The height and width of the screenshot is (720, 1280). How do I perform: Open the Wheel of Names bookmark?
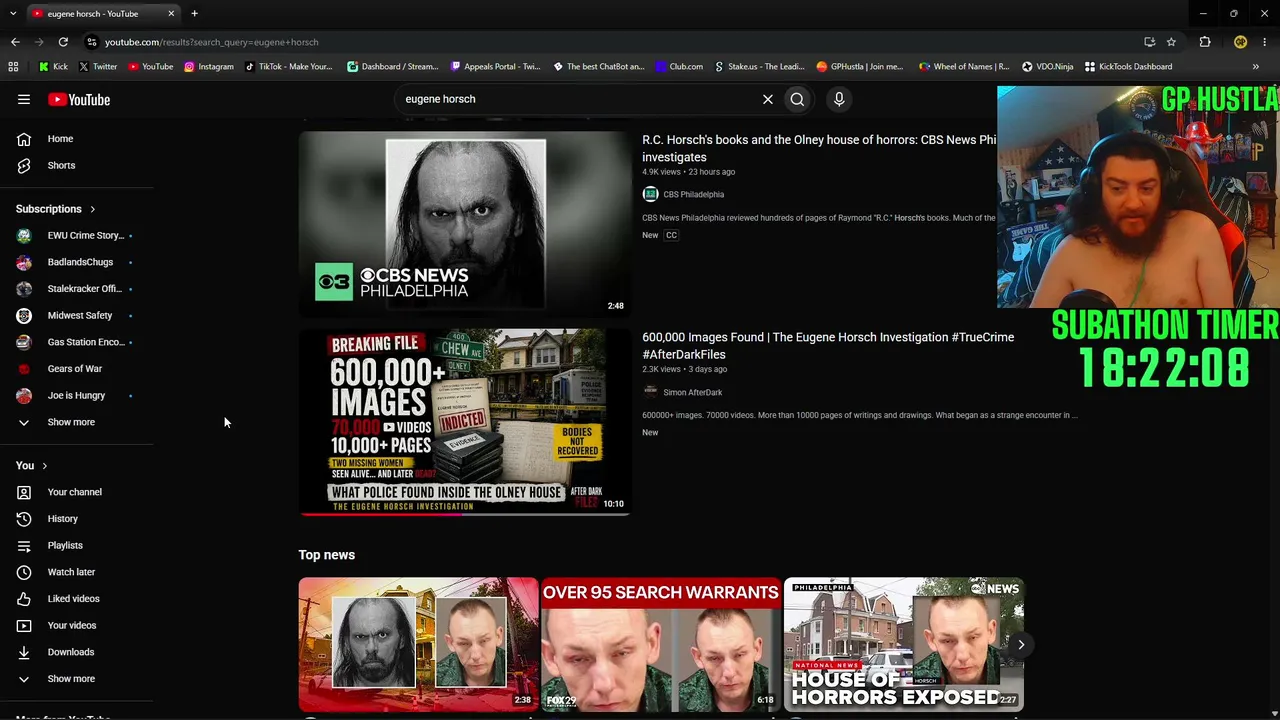pyautogui.click(x=963, y=67)
